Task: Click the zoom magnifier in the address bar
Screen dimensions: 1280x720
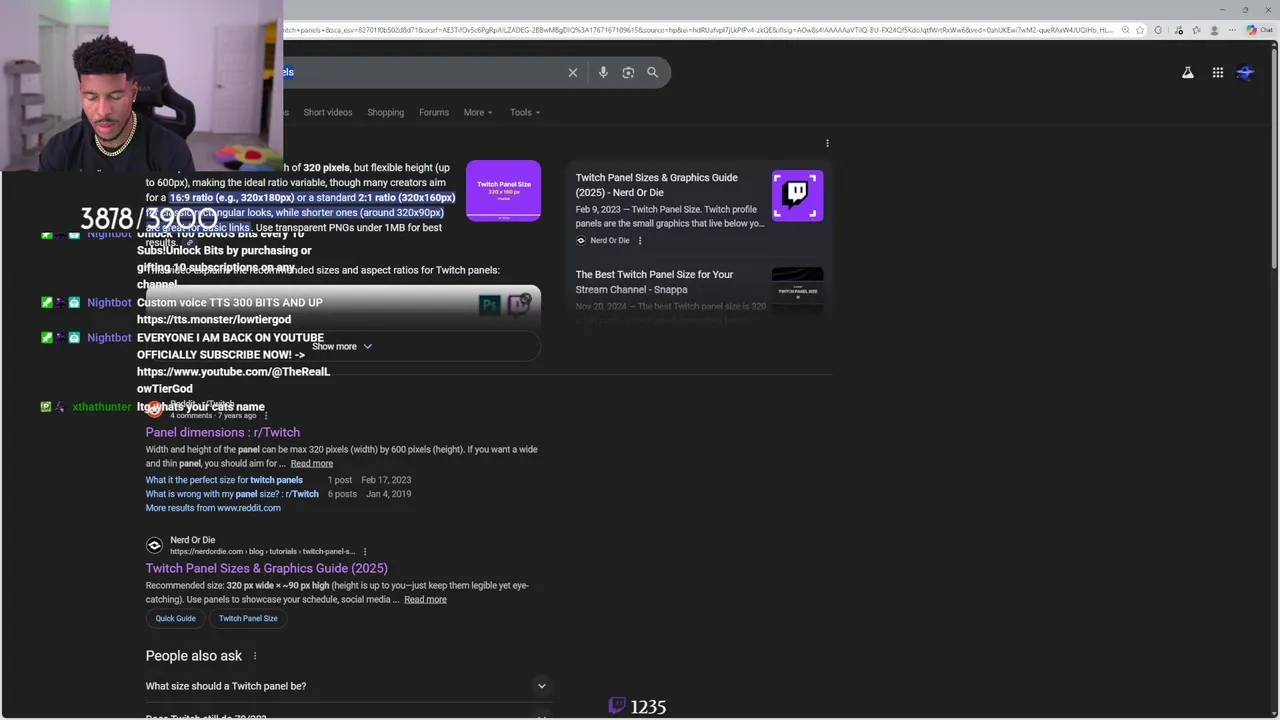Action: click(x=1126, y=30)
